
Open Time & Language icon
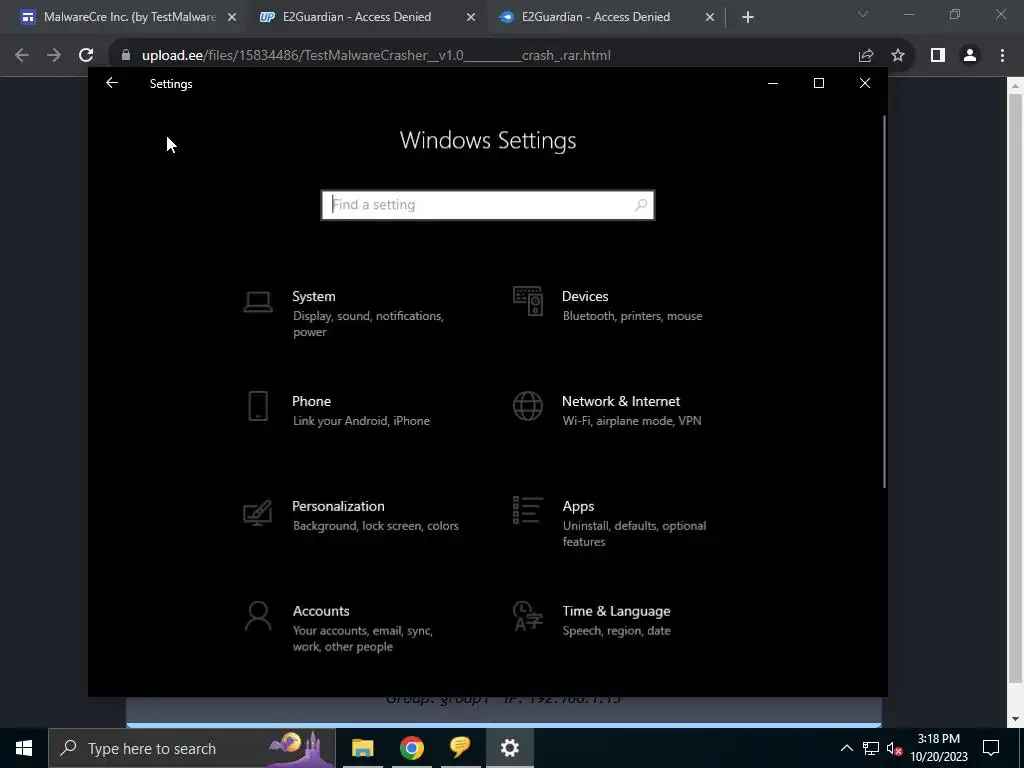tap(528, 616)
